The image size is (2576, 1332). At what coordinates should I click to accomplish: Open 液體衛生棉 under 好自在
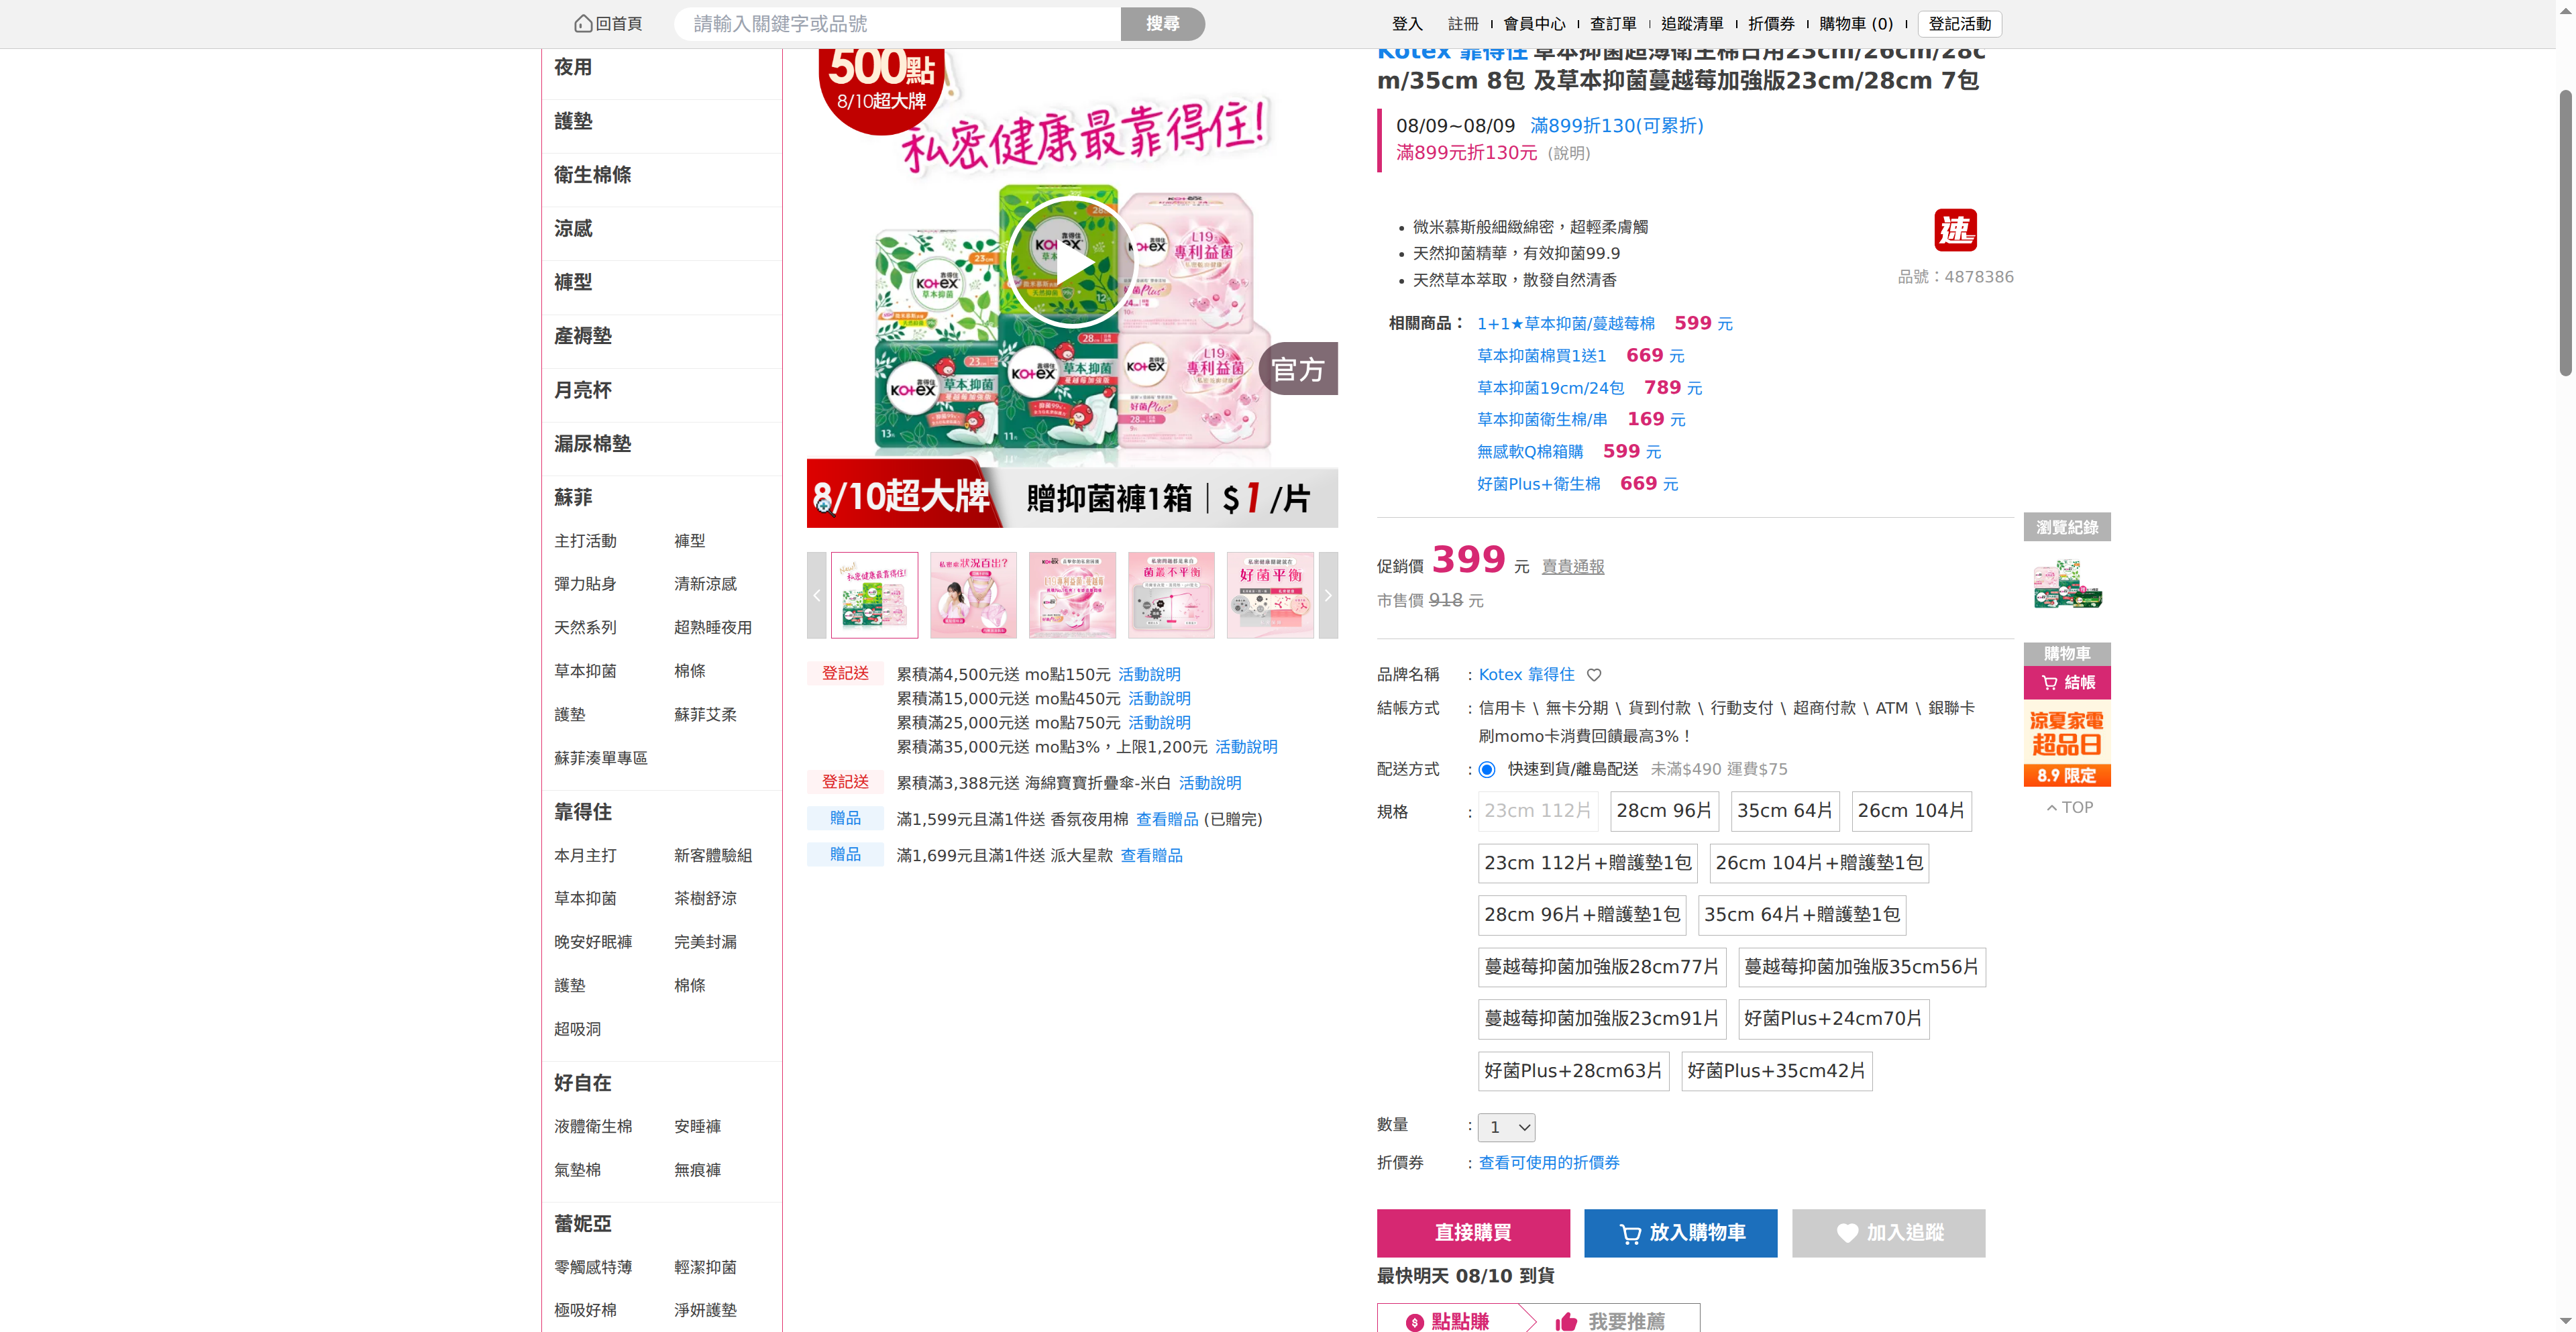pos(593,1127)
